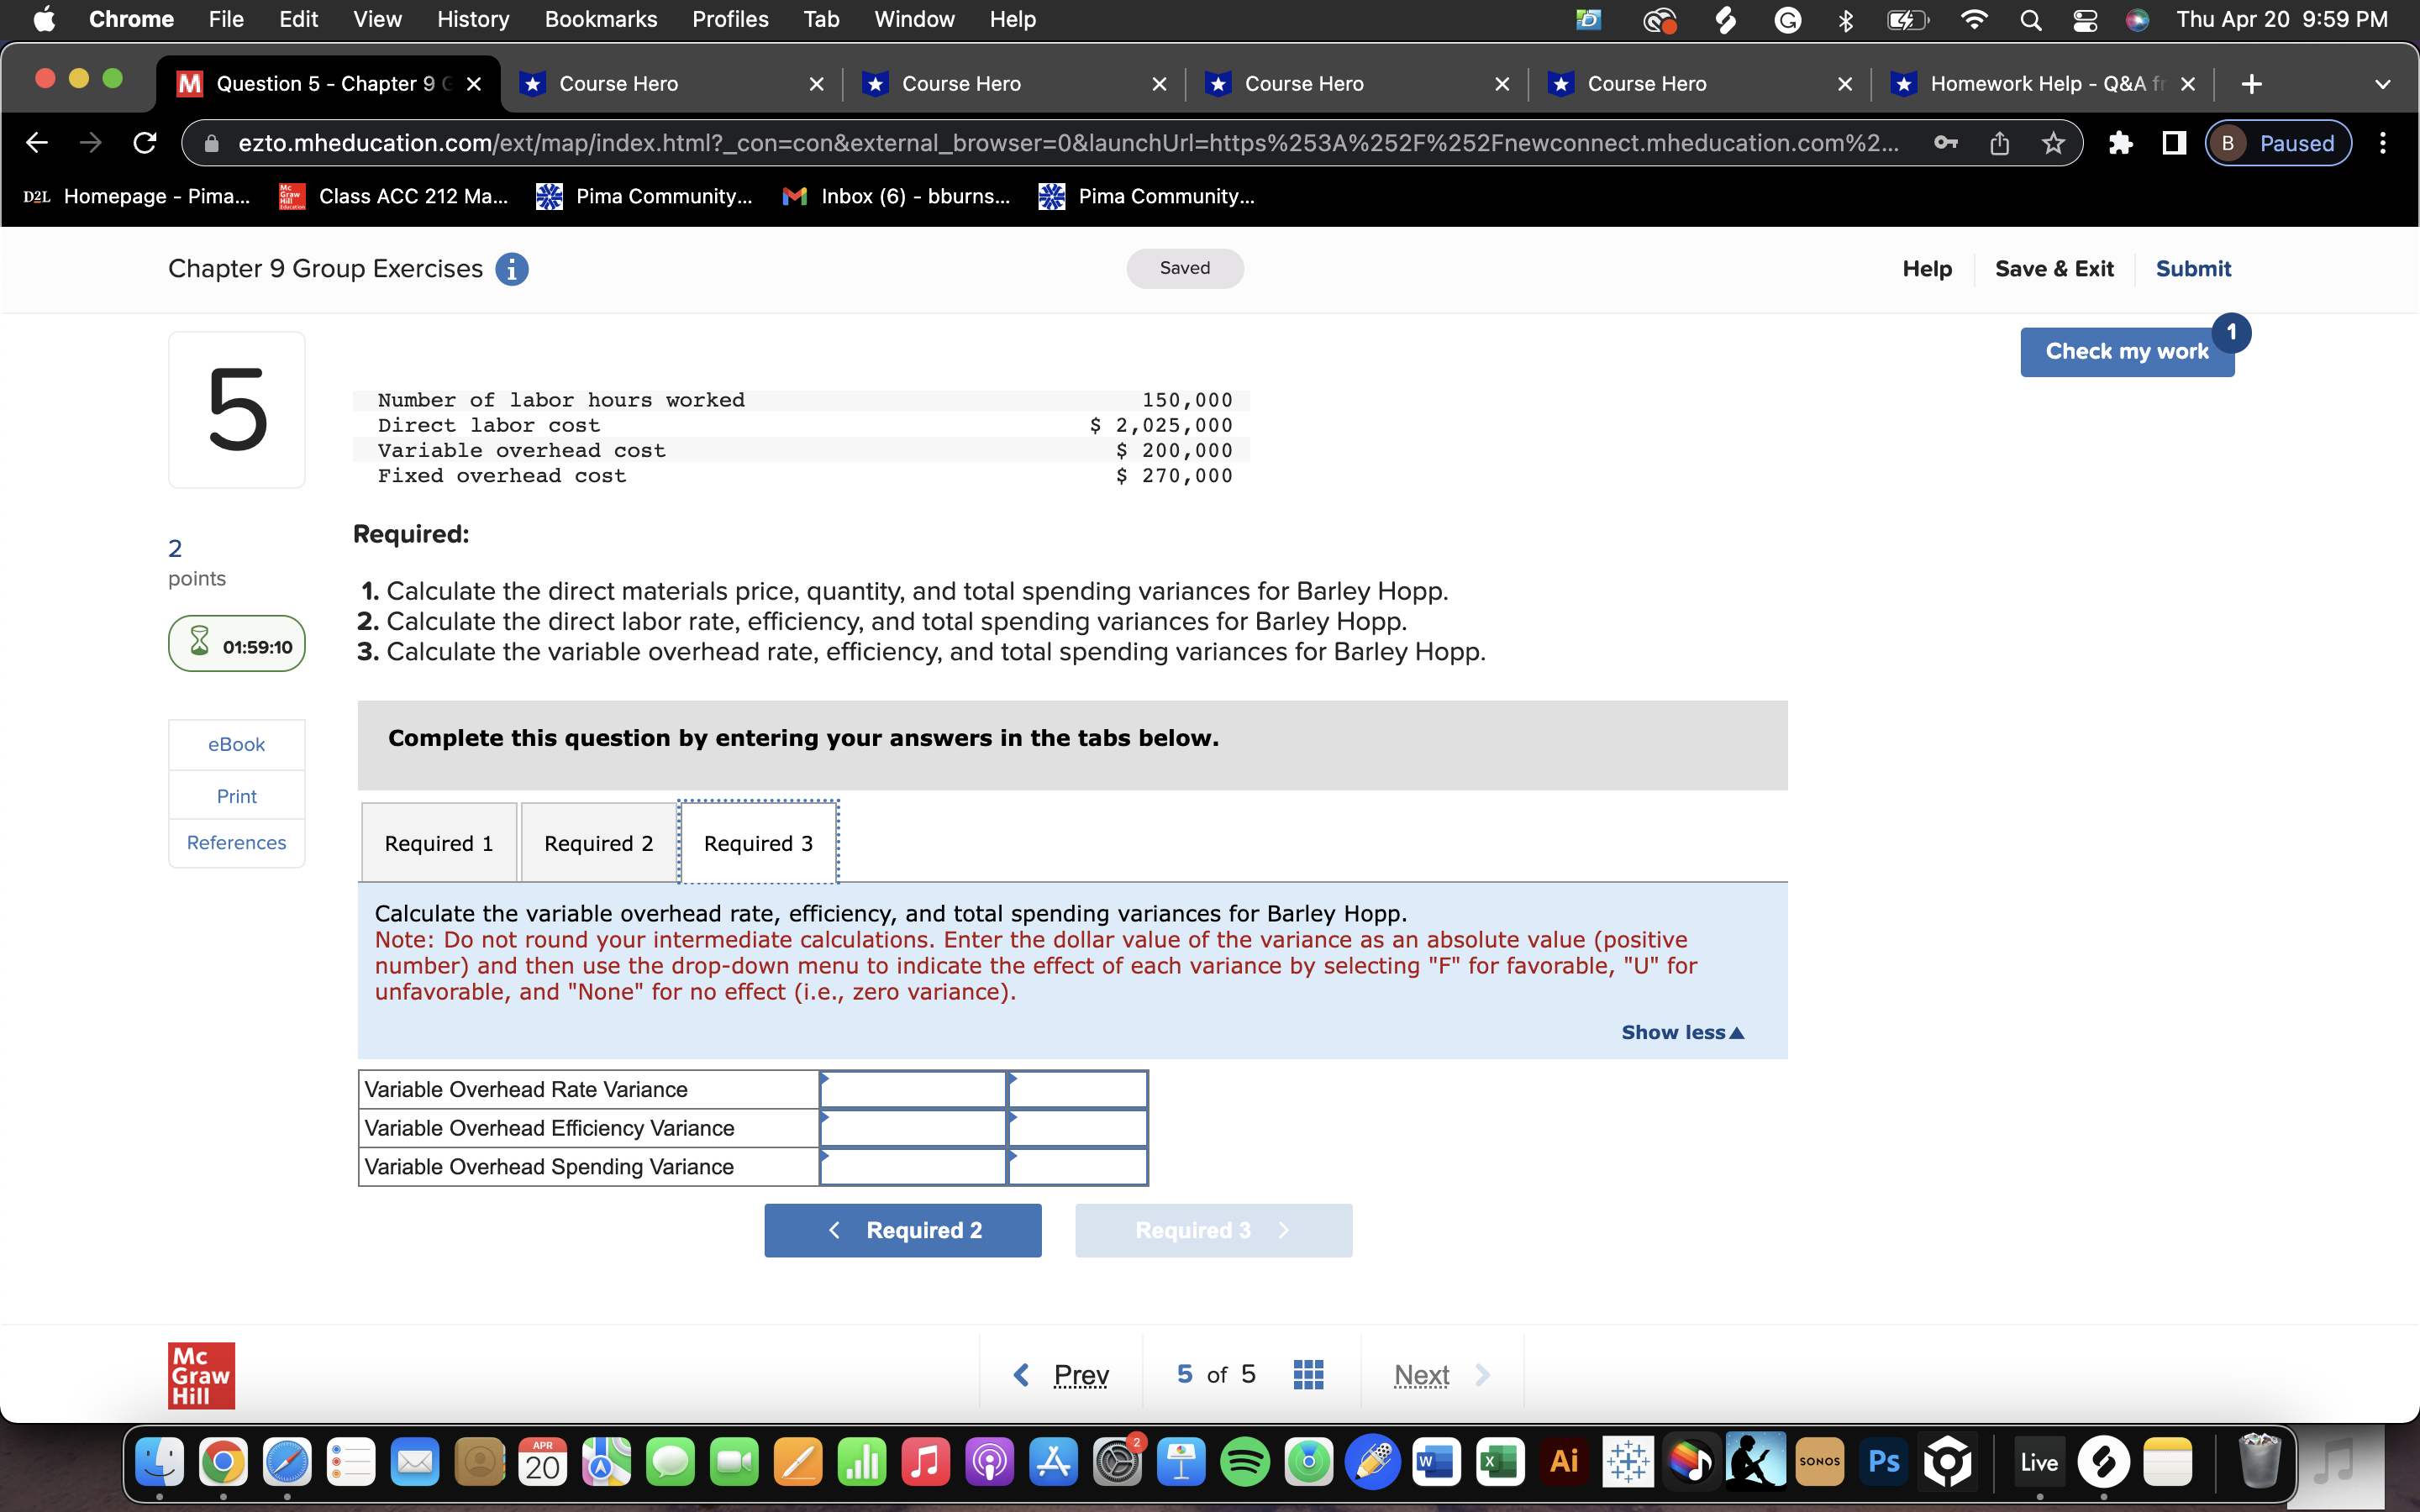Image resolution: width=2420 pixels, height=1512 pixels.
Task: Reload the page with refresh icon
Action: [145, 143]
